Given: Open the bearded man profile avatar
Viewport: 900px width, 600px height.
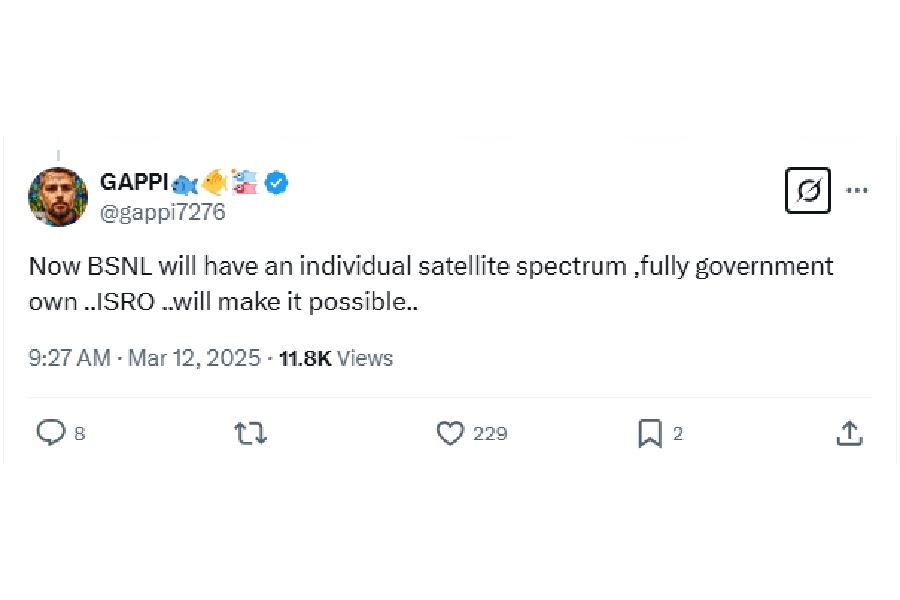Looking at the screenshot, I should (x=58, y=196).
